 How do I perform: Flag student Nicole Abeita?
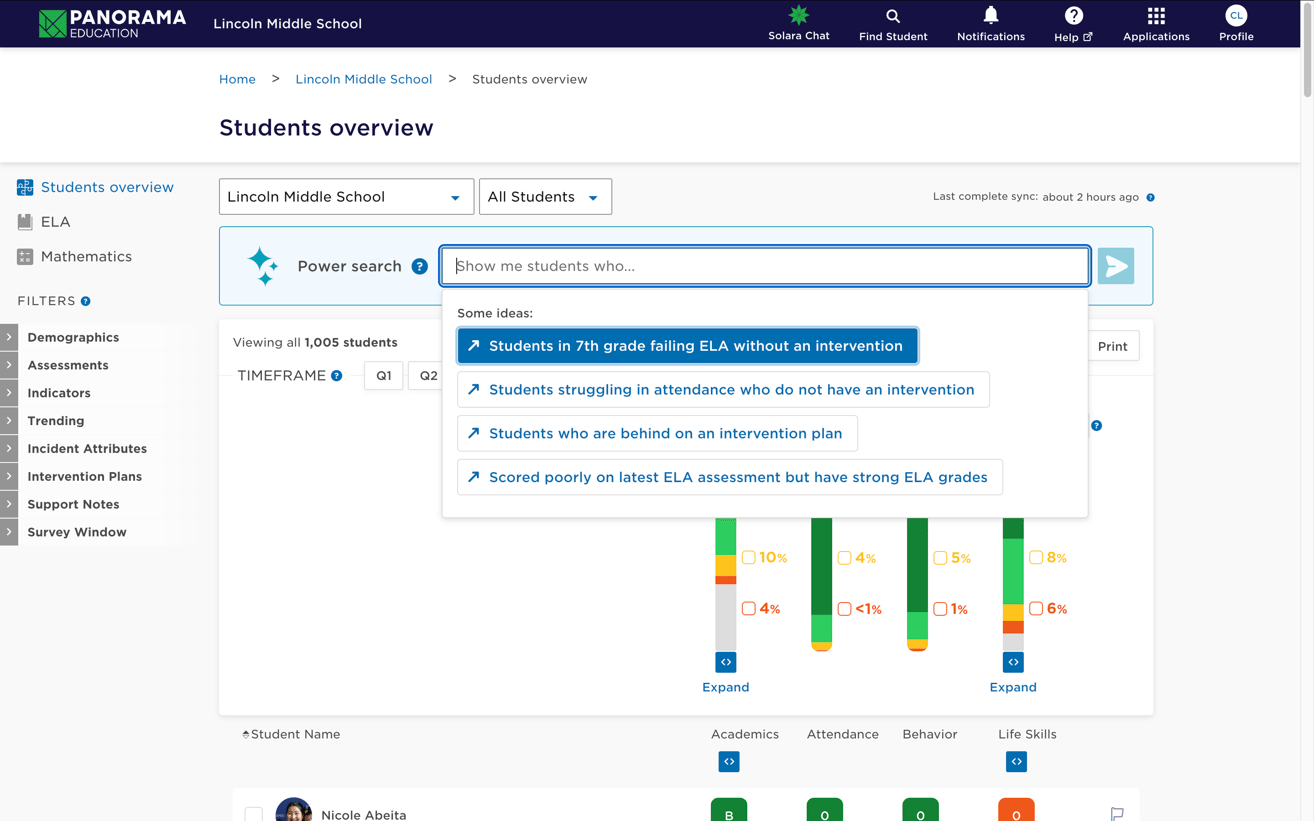coord(1117,814)
